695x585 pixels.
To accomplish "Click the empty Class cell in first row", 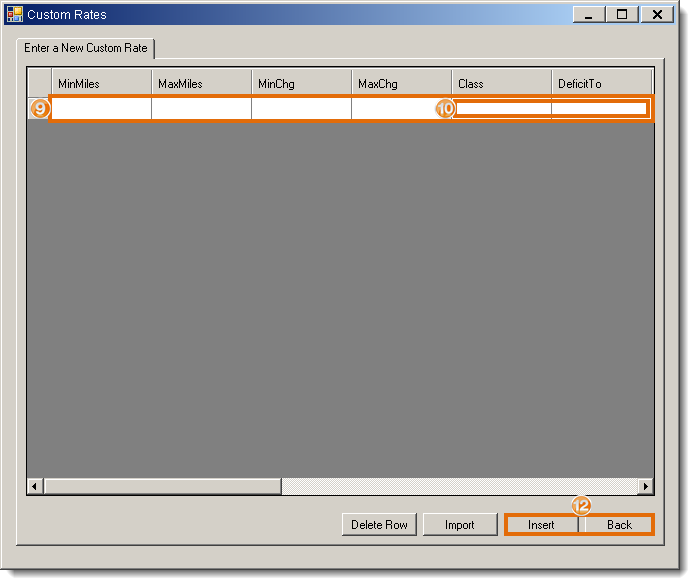I will [502, 108].
